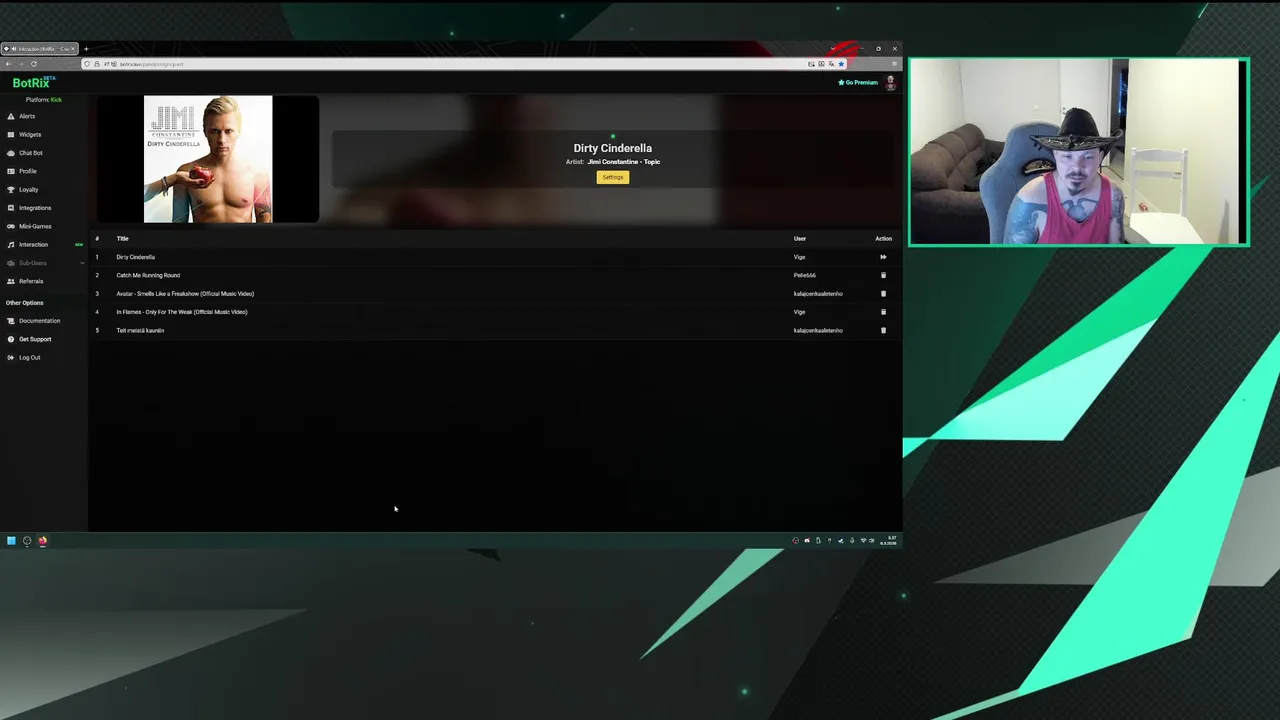Image resolution: width=1280 pixels, height=720 pixels.
Task: Delete the In Flames - Only For The Weak request
Action: click(x=883, y=312)
